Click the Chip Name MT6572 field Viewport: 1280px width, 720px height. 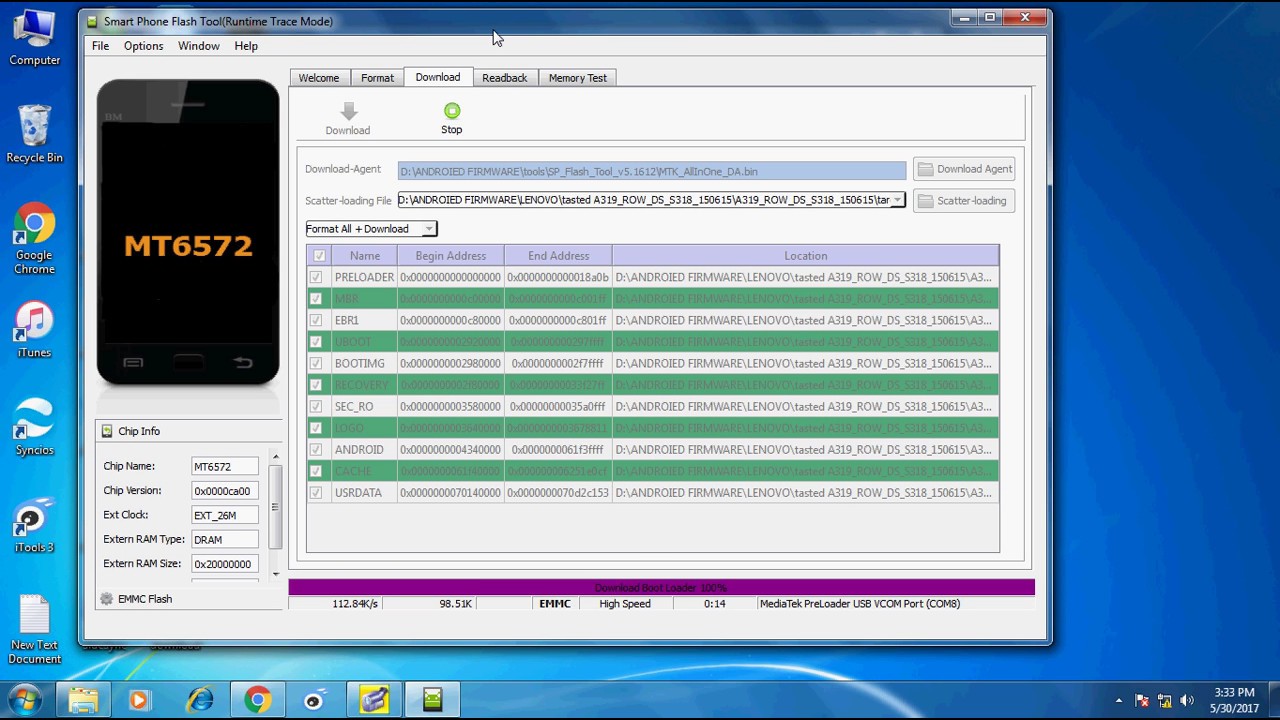coord(225,466)
